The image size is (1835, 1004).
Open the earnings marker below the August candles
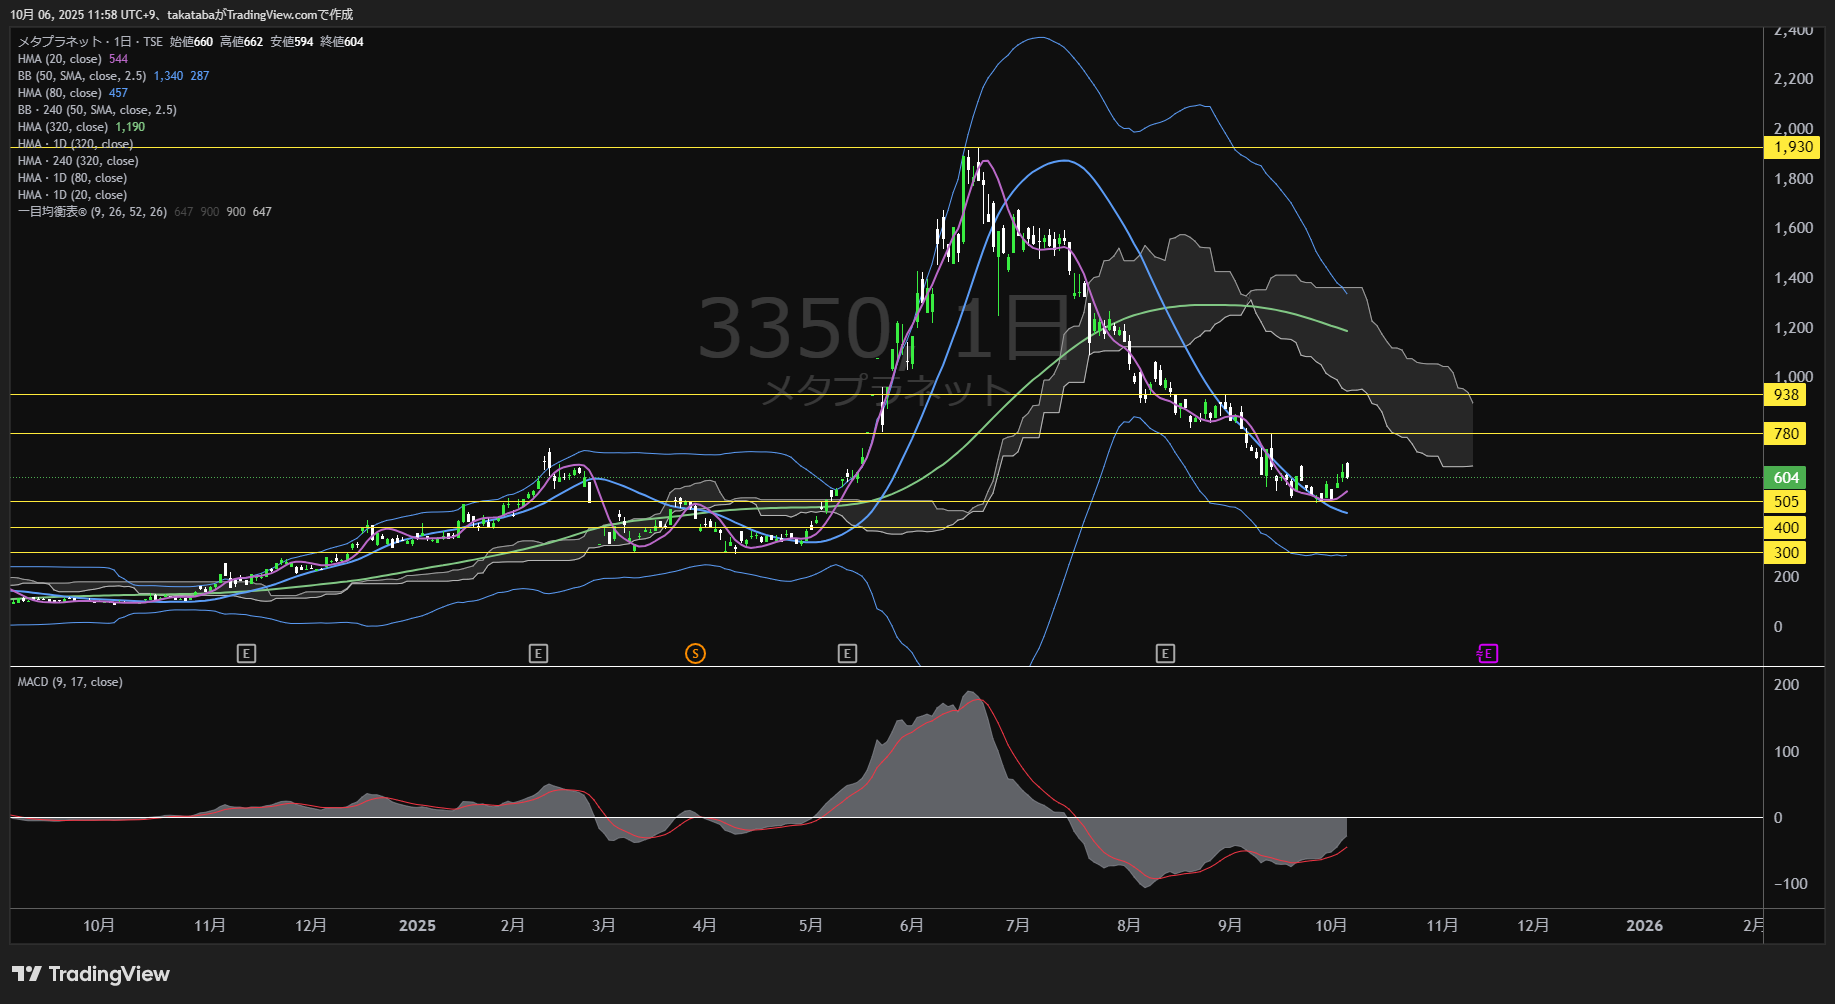[x=1165, y=654]
